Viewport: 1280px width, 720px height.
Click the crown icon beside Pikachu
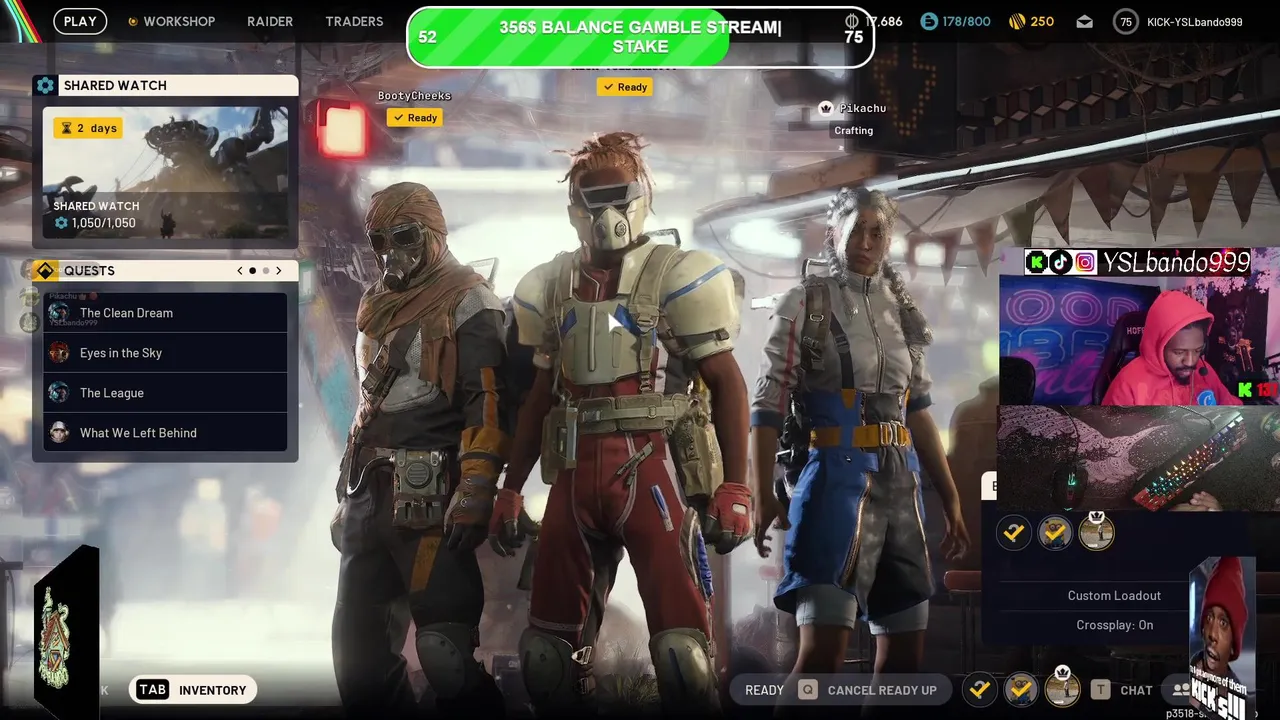[826, 108]
